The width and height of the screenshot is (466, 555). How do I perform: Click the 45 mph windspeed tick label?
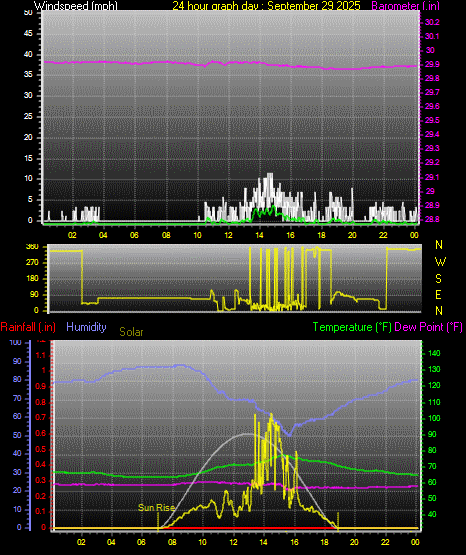click(x=28, y=34)
